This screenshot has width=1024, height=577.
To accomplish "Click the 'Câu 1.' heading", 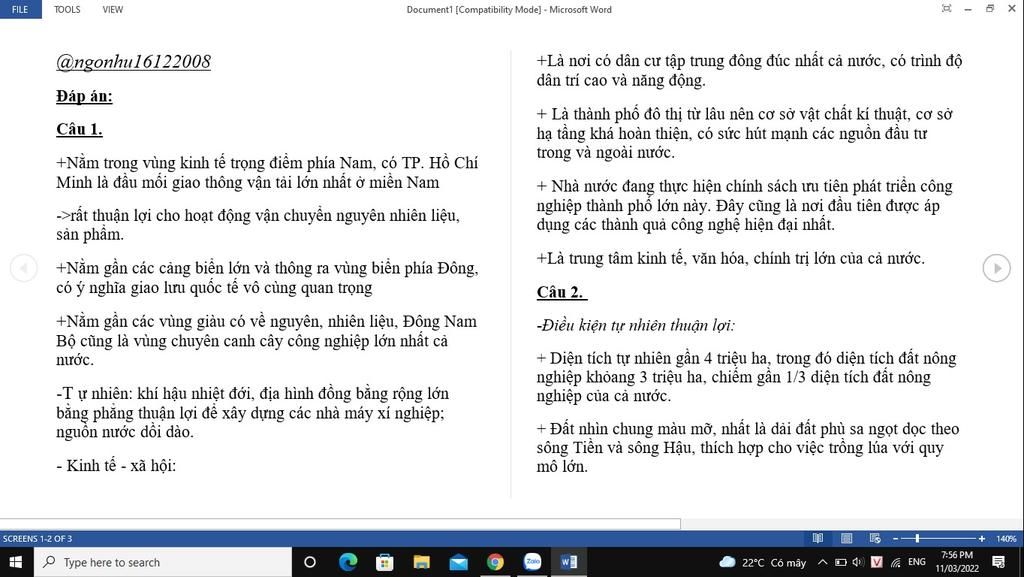I will pos(79,129).
